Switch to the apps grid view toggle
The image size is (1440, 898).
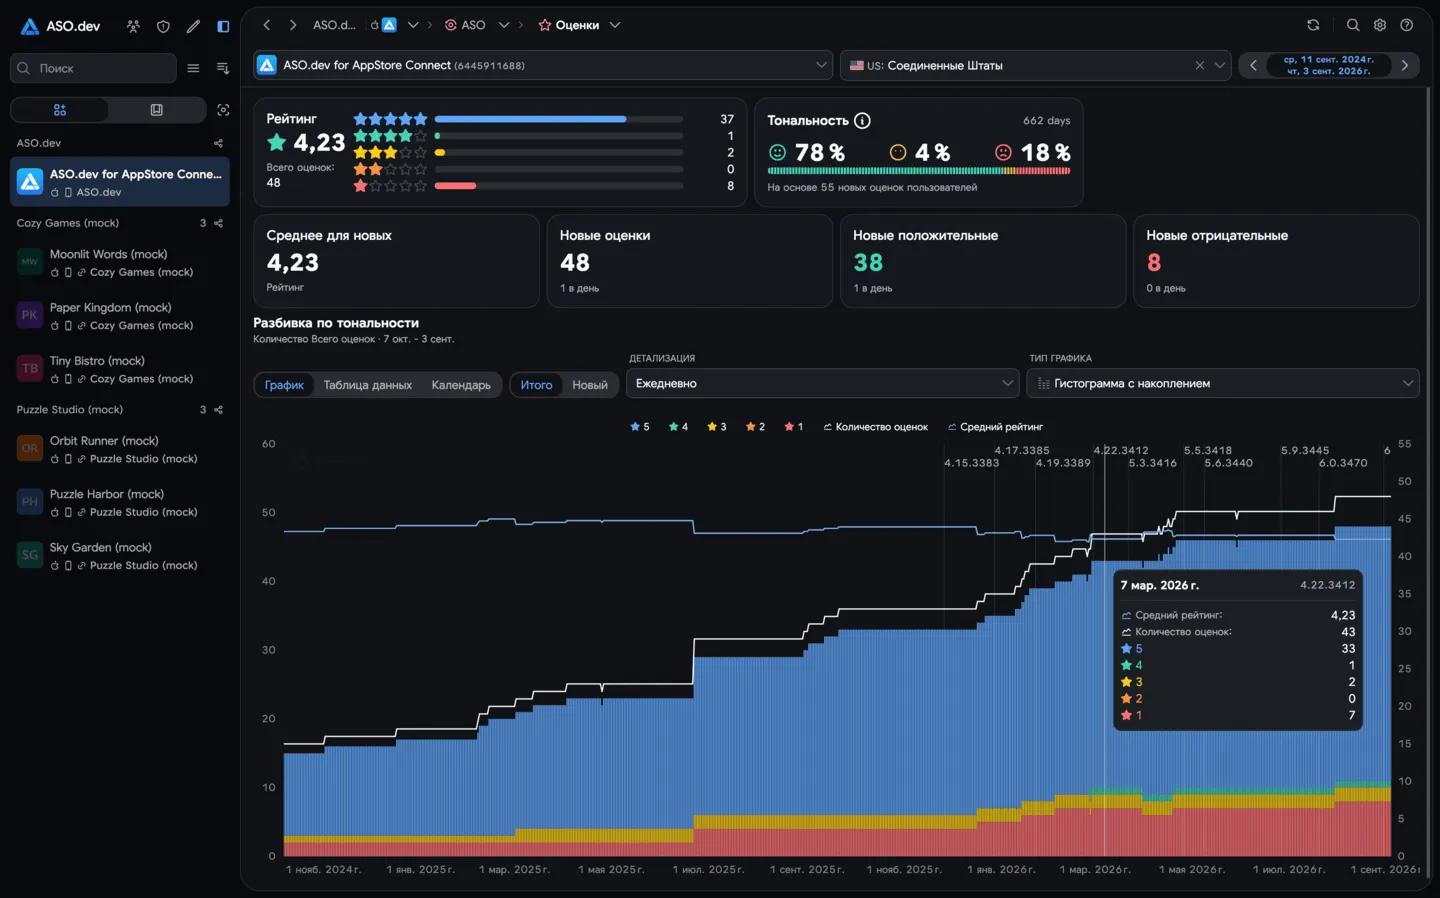coord(60,110)
